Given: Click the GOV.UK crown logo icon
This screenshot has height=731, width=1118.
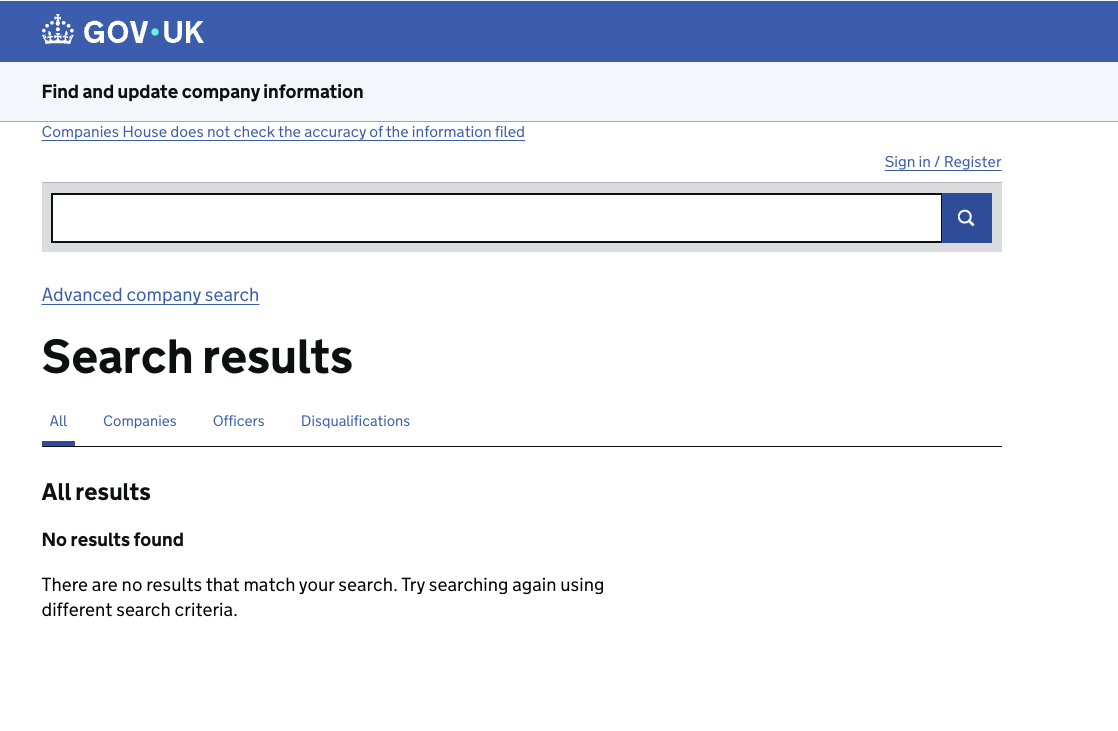Looking at the screenshot, I should pos(58,31).
